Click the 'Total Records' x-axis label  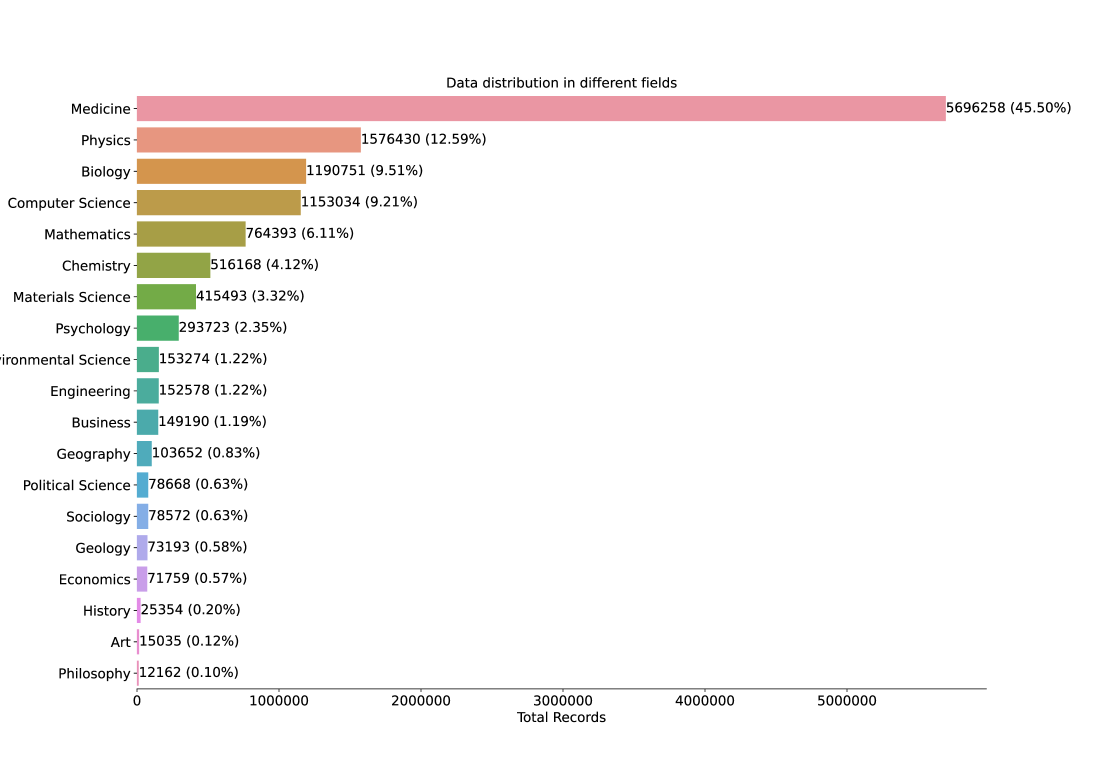pos(561,718)
